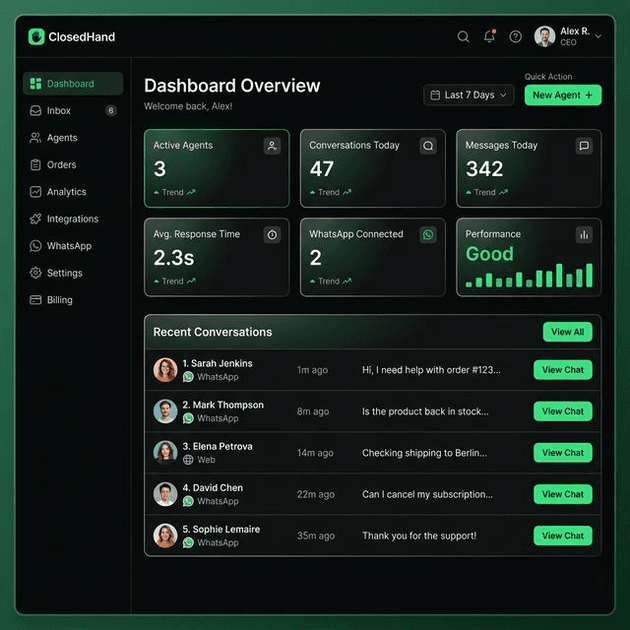Image resolution: width=630 pixels, height=630 pixels.
Task: View Chat for Sophie Lemaire
Action: 562,536
